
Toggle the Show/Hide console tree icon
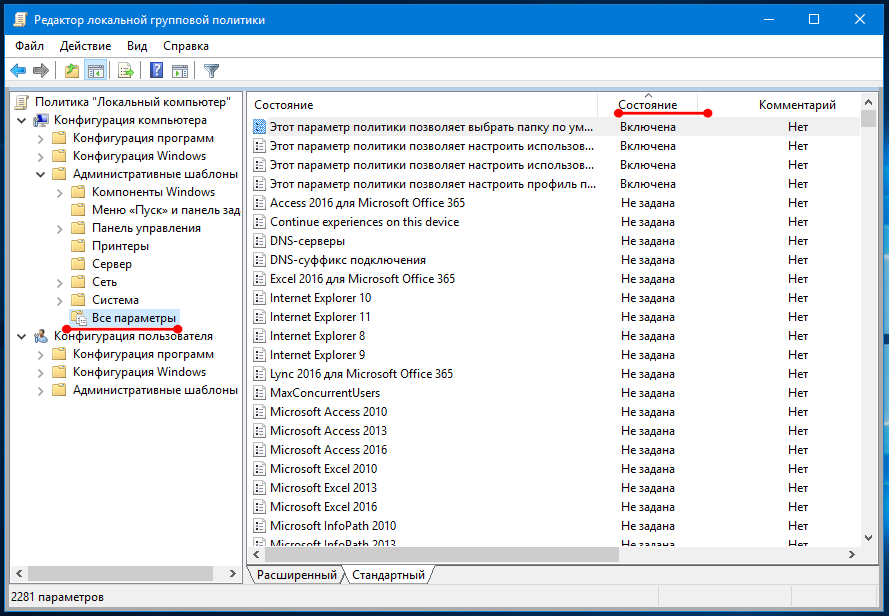coord(95,71)
